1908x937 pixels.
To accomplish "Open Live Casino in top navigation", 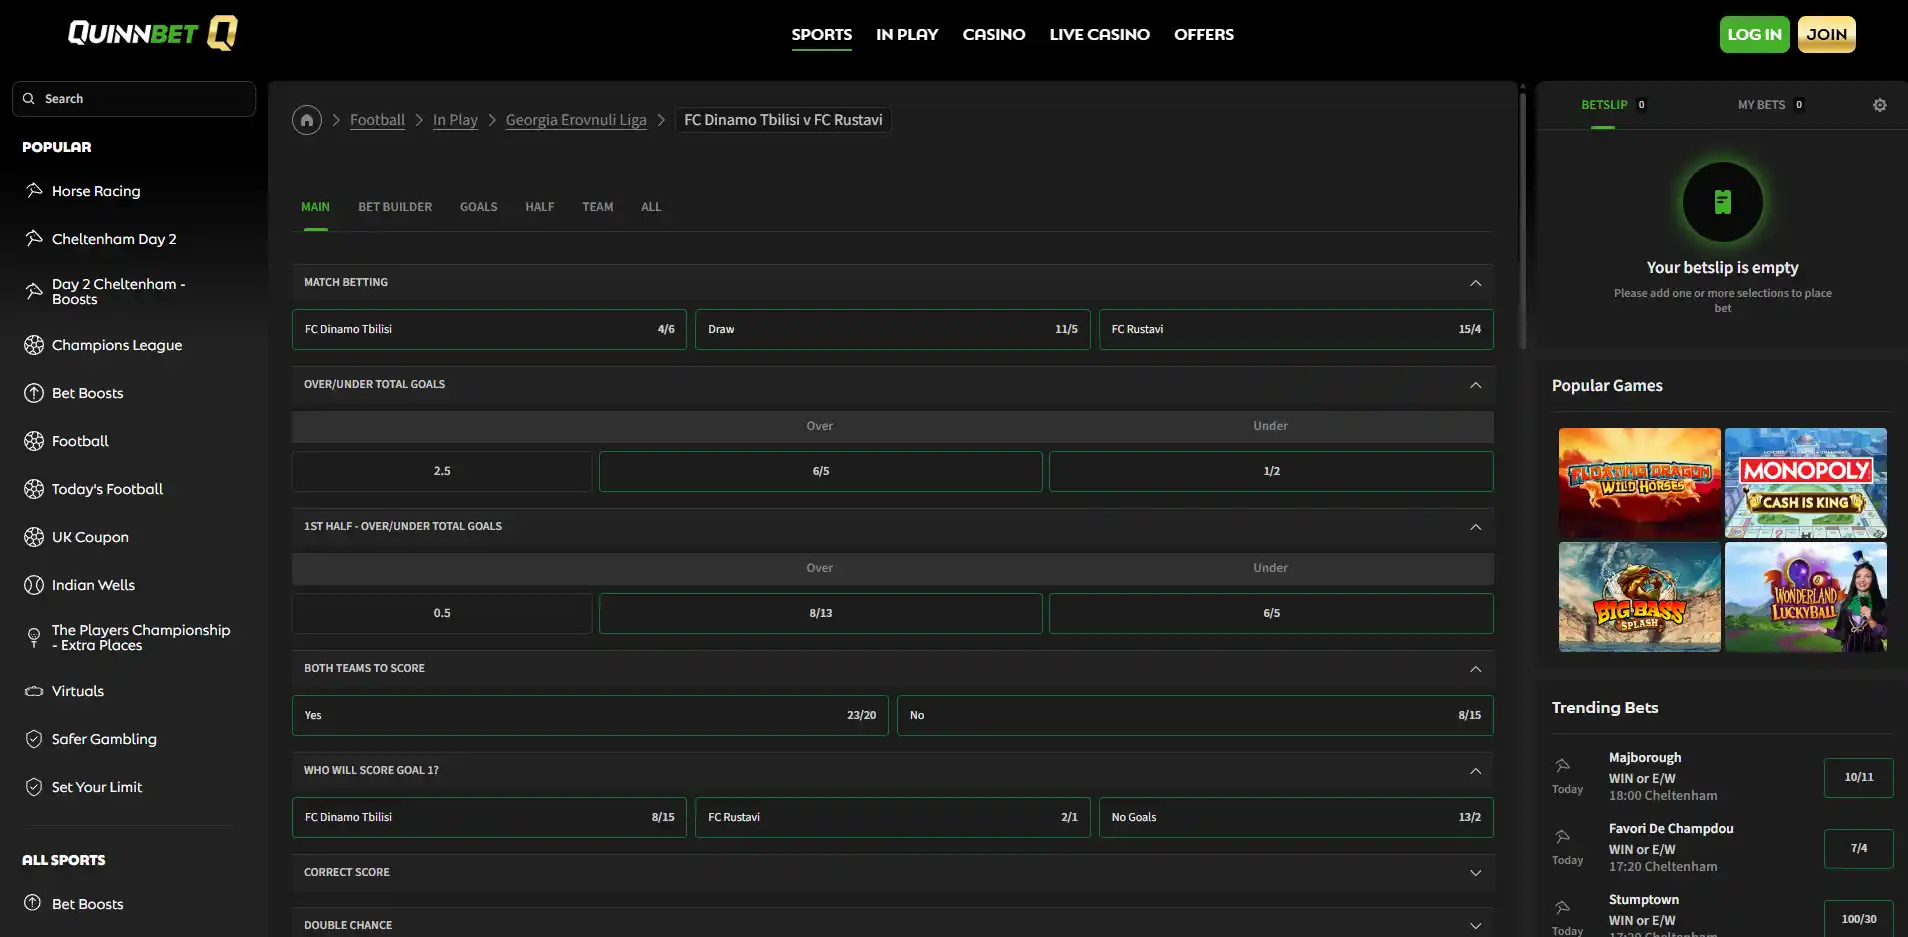I will pos(1099,34).
